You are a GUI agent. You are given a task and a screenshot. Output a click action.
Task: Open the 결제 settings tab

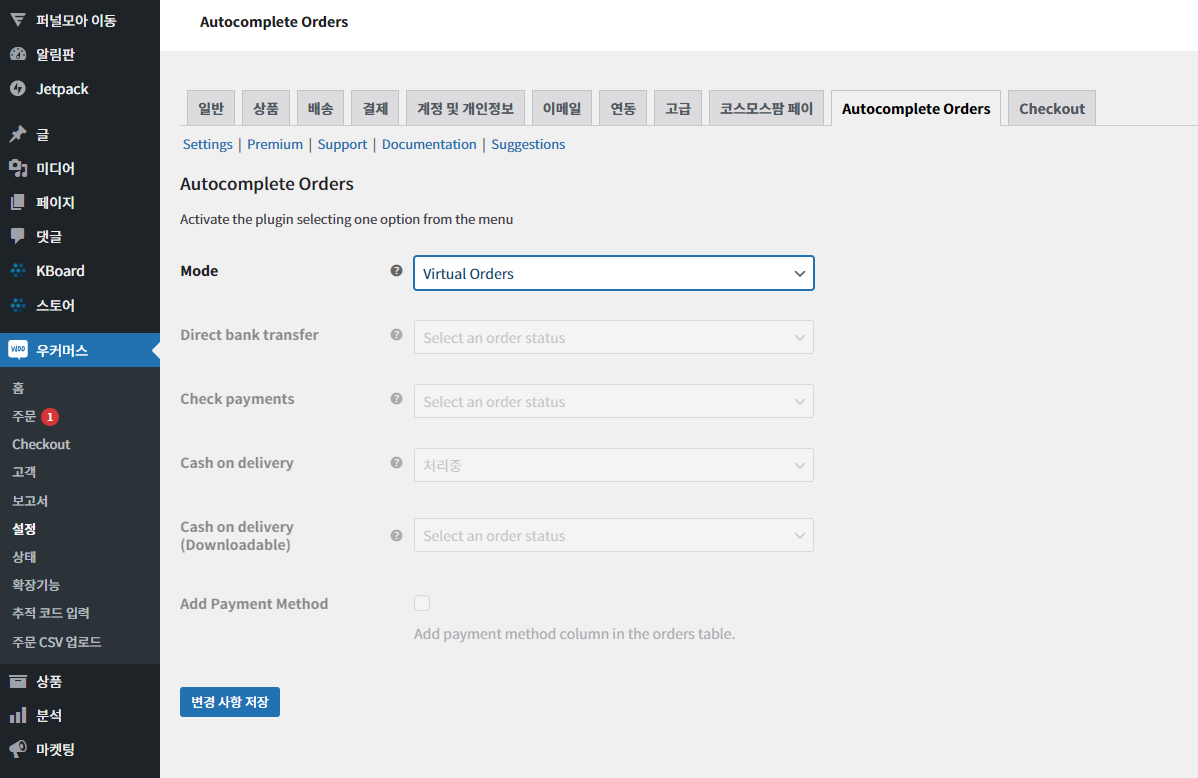click(x=375, y=108)
